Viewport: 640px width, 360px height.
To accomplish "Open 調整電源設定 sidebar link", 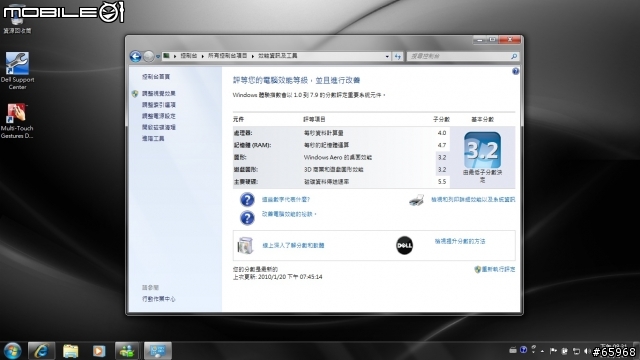I will [158, 116].
